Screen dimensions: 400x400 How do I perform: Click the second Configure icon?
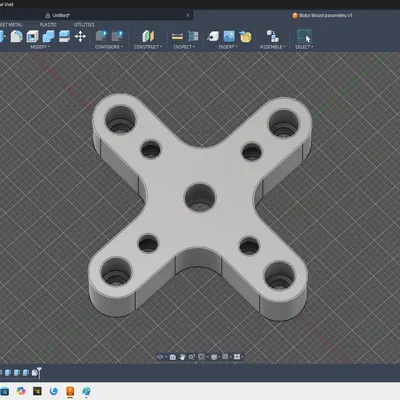tap(117, 36)
